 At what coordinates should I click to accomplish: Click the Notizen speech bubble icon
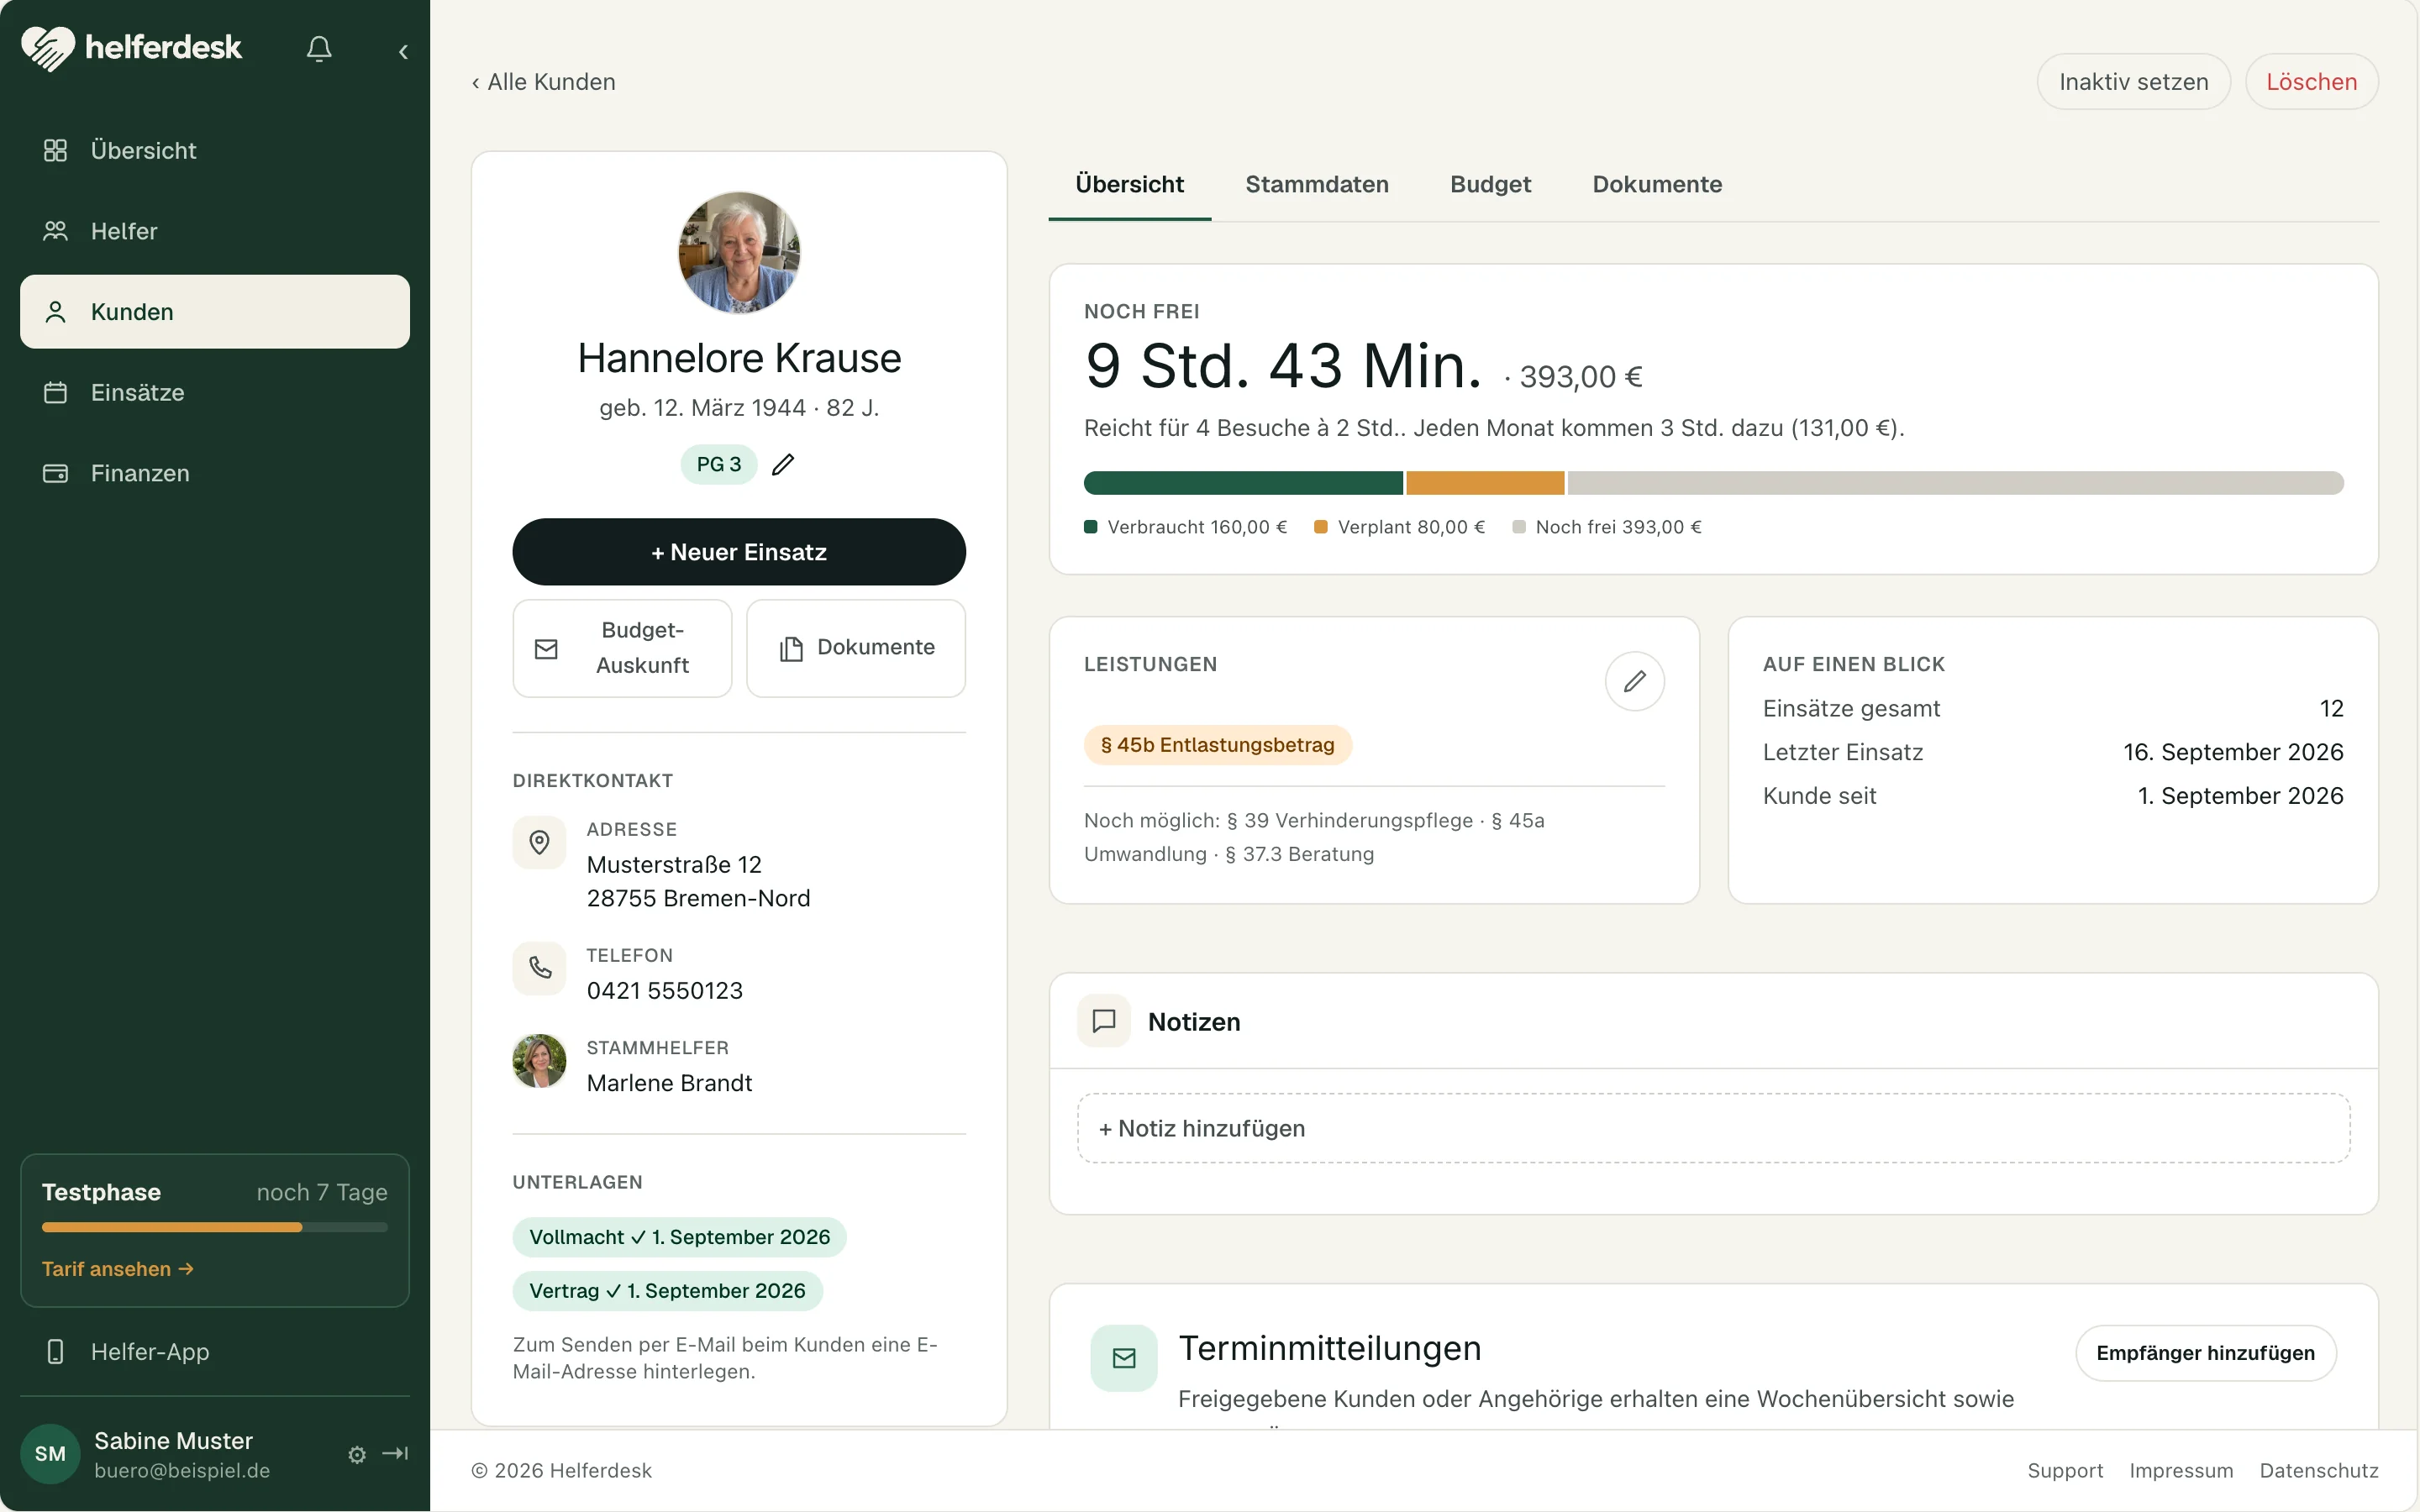[1104, 1021]
